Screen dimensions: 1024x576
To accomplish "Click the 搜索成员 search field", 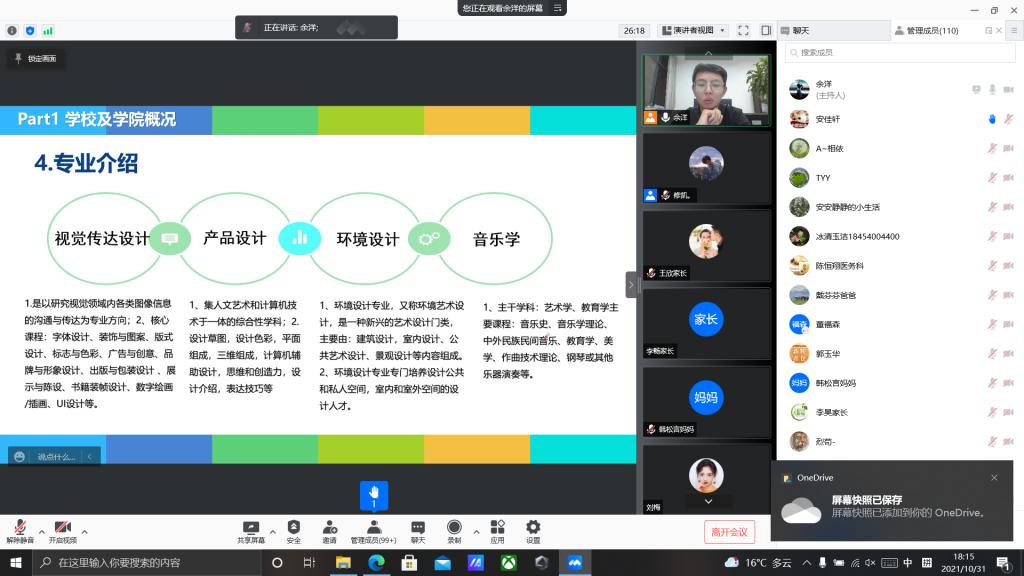I will (900, 52).
